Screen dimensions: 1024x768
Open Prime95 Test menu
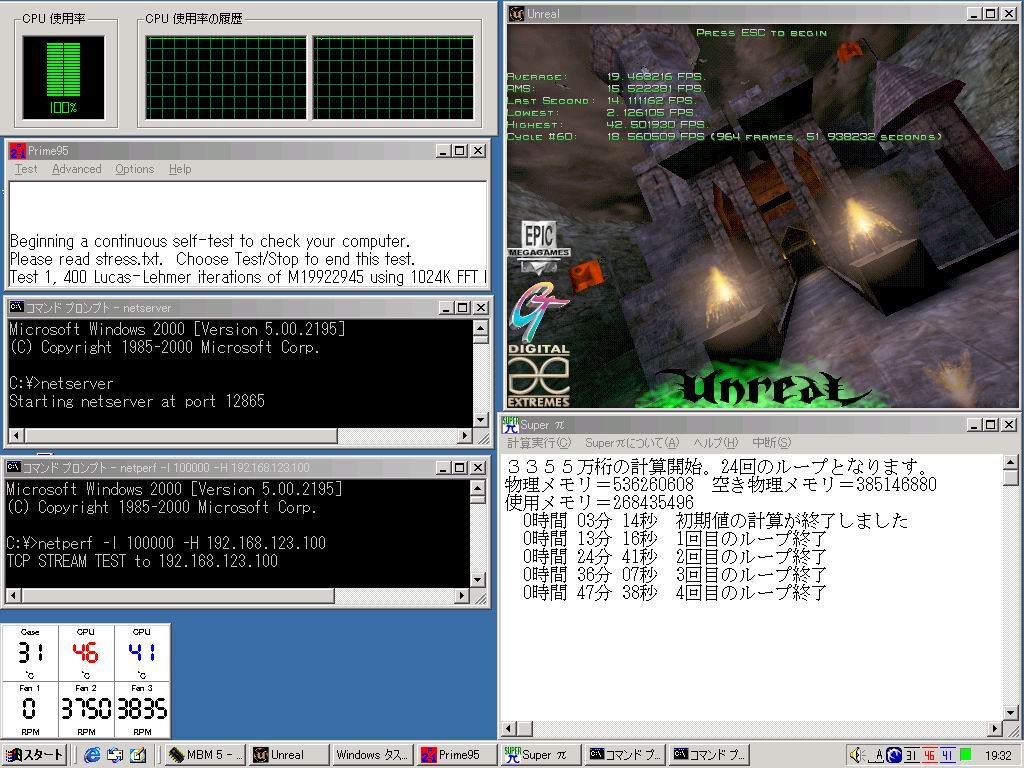pos(26,169)
